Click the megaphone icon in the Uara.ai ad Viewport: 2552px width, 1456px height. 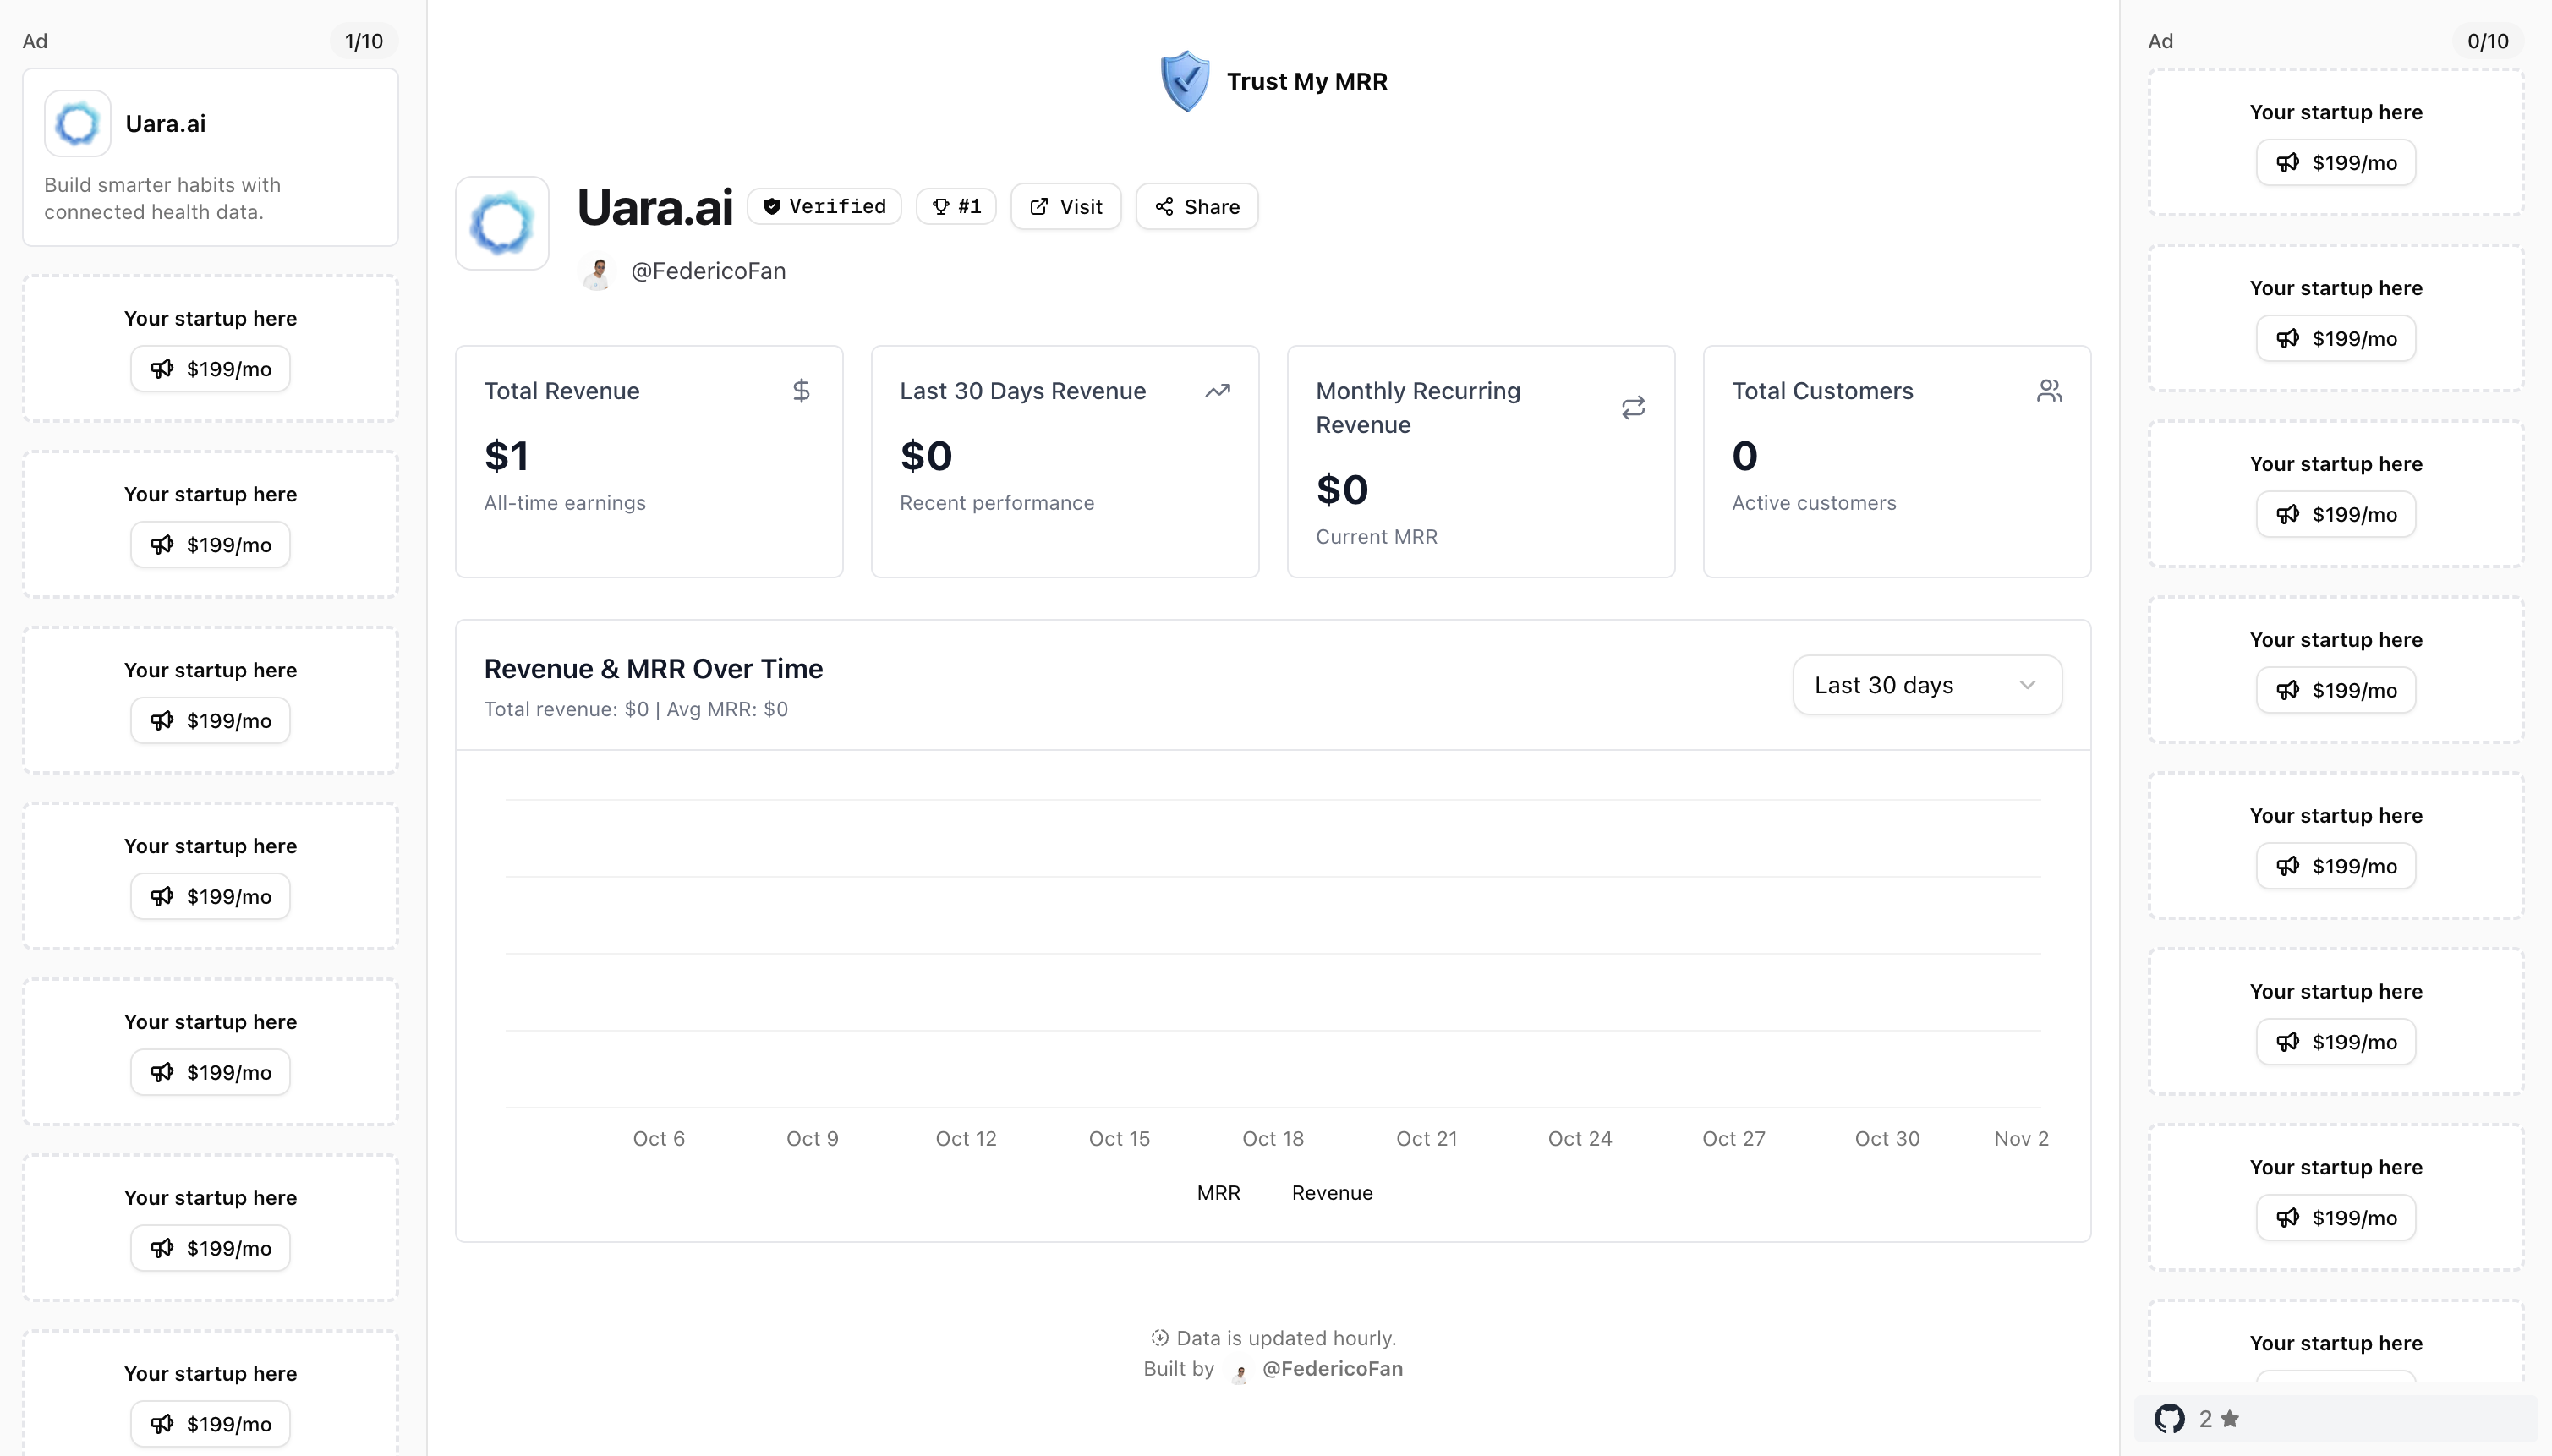tap(164, 368)
